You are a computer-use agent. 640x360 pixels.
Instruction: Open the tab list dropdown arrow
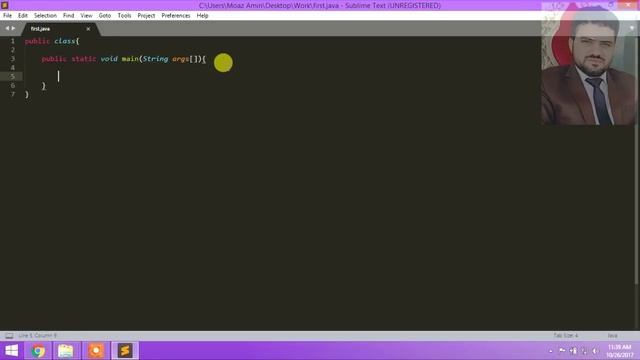[631, 28]
